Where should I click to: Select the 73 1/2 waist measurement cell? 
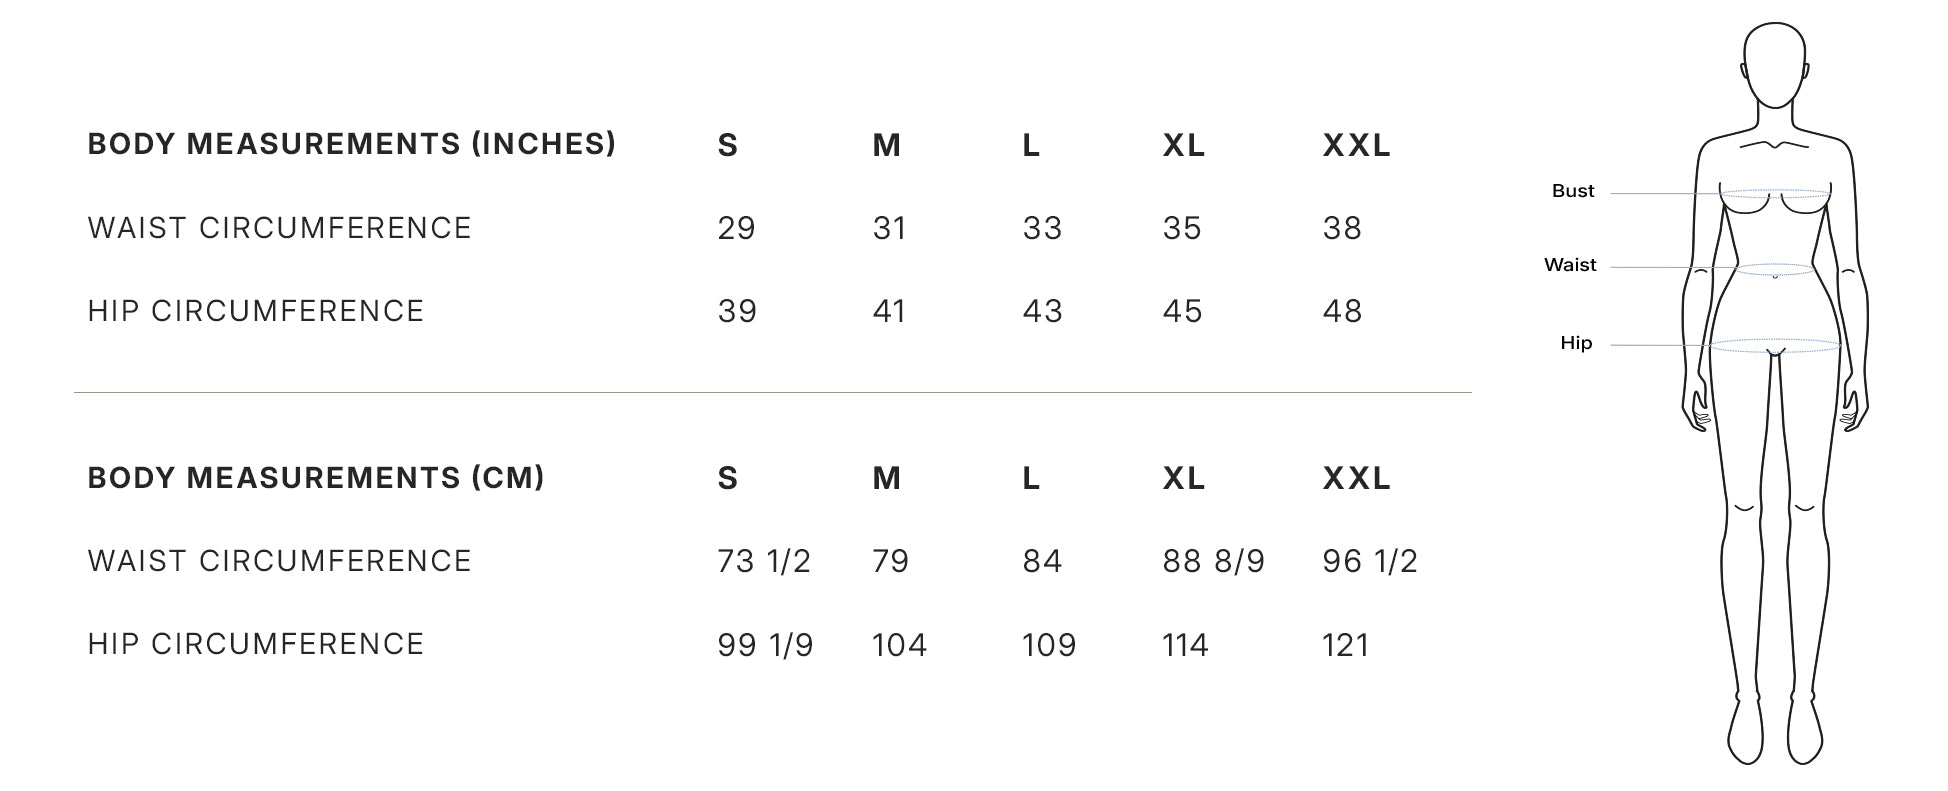[763, 562]
